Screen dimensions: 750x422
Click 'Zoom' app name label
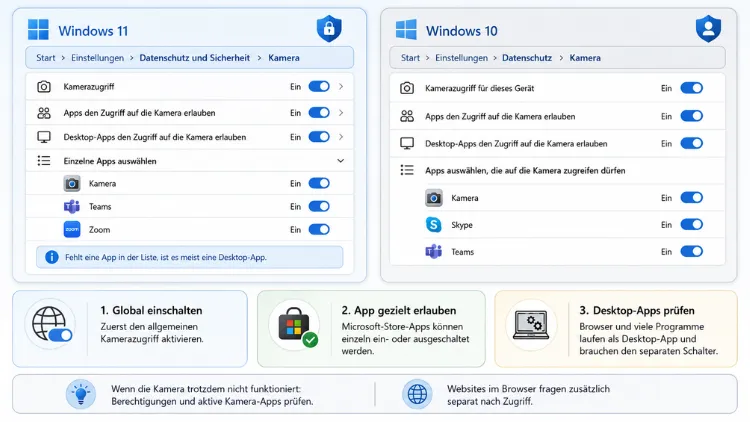(x=99, y=230)
